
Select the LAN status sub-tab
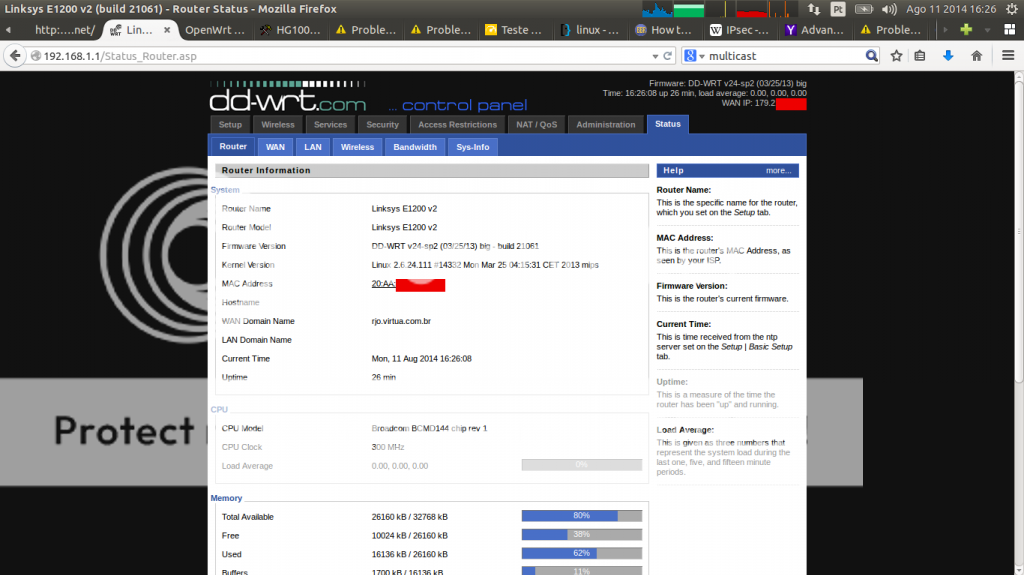[x=313, y=147]
